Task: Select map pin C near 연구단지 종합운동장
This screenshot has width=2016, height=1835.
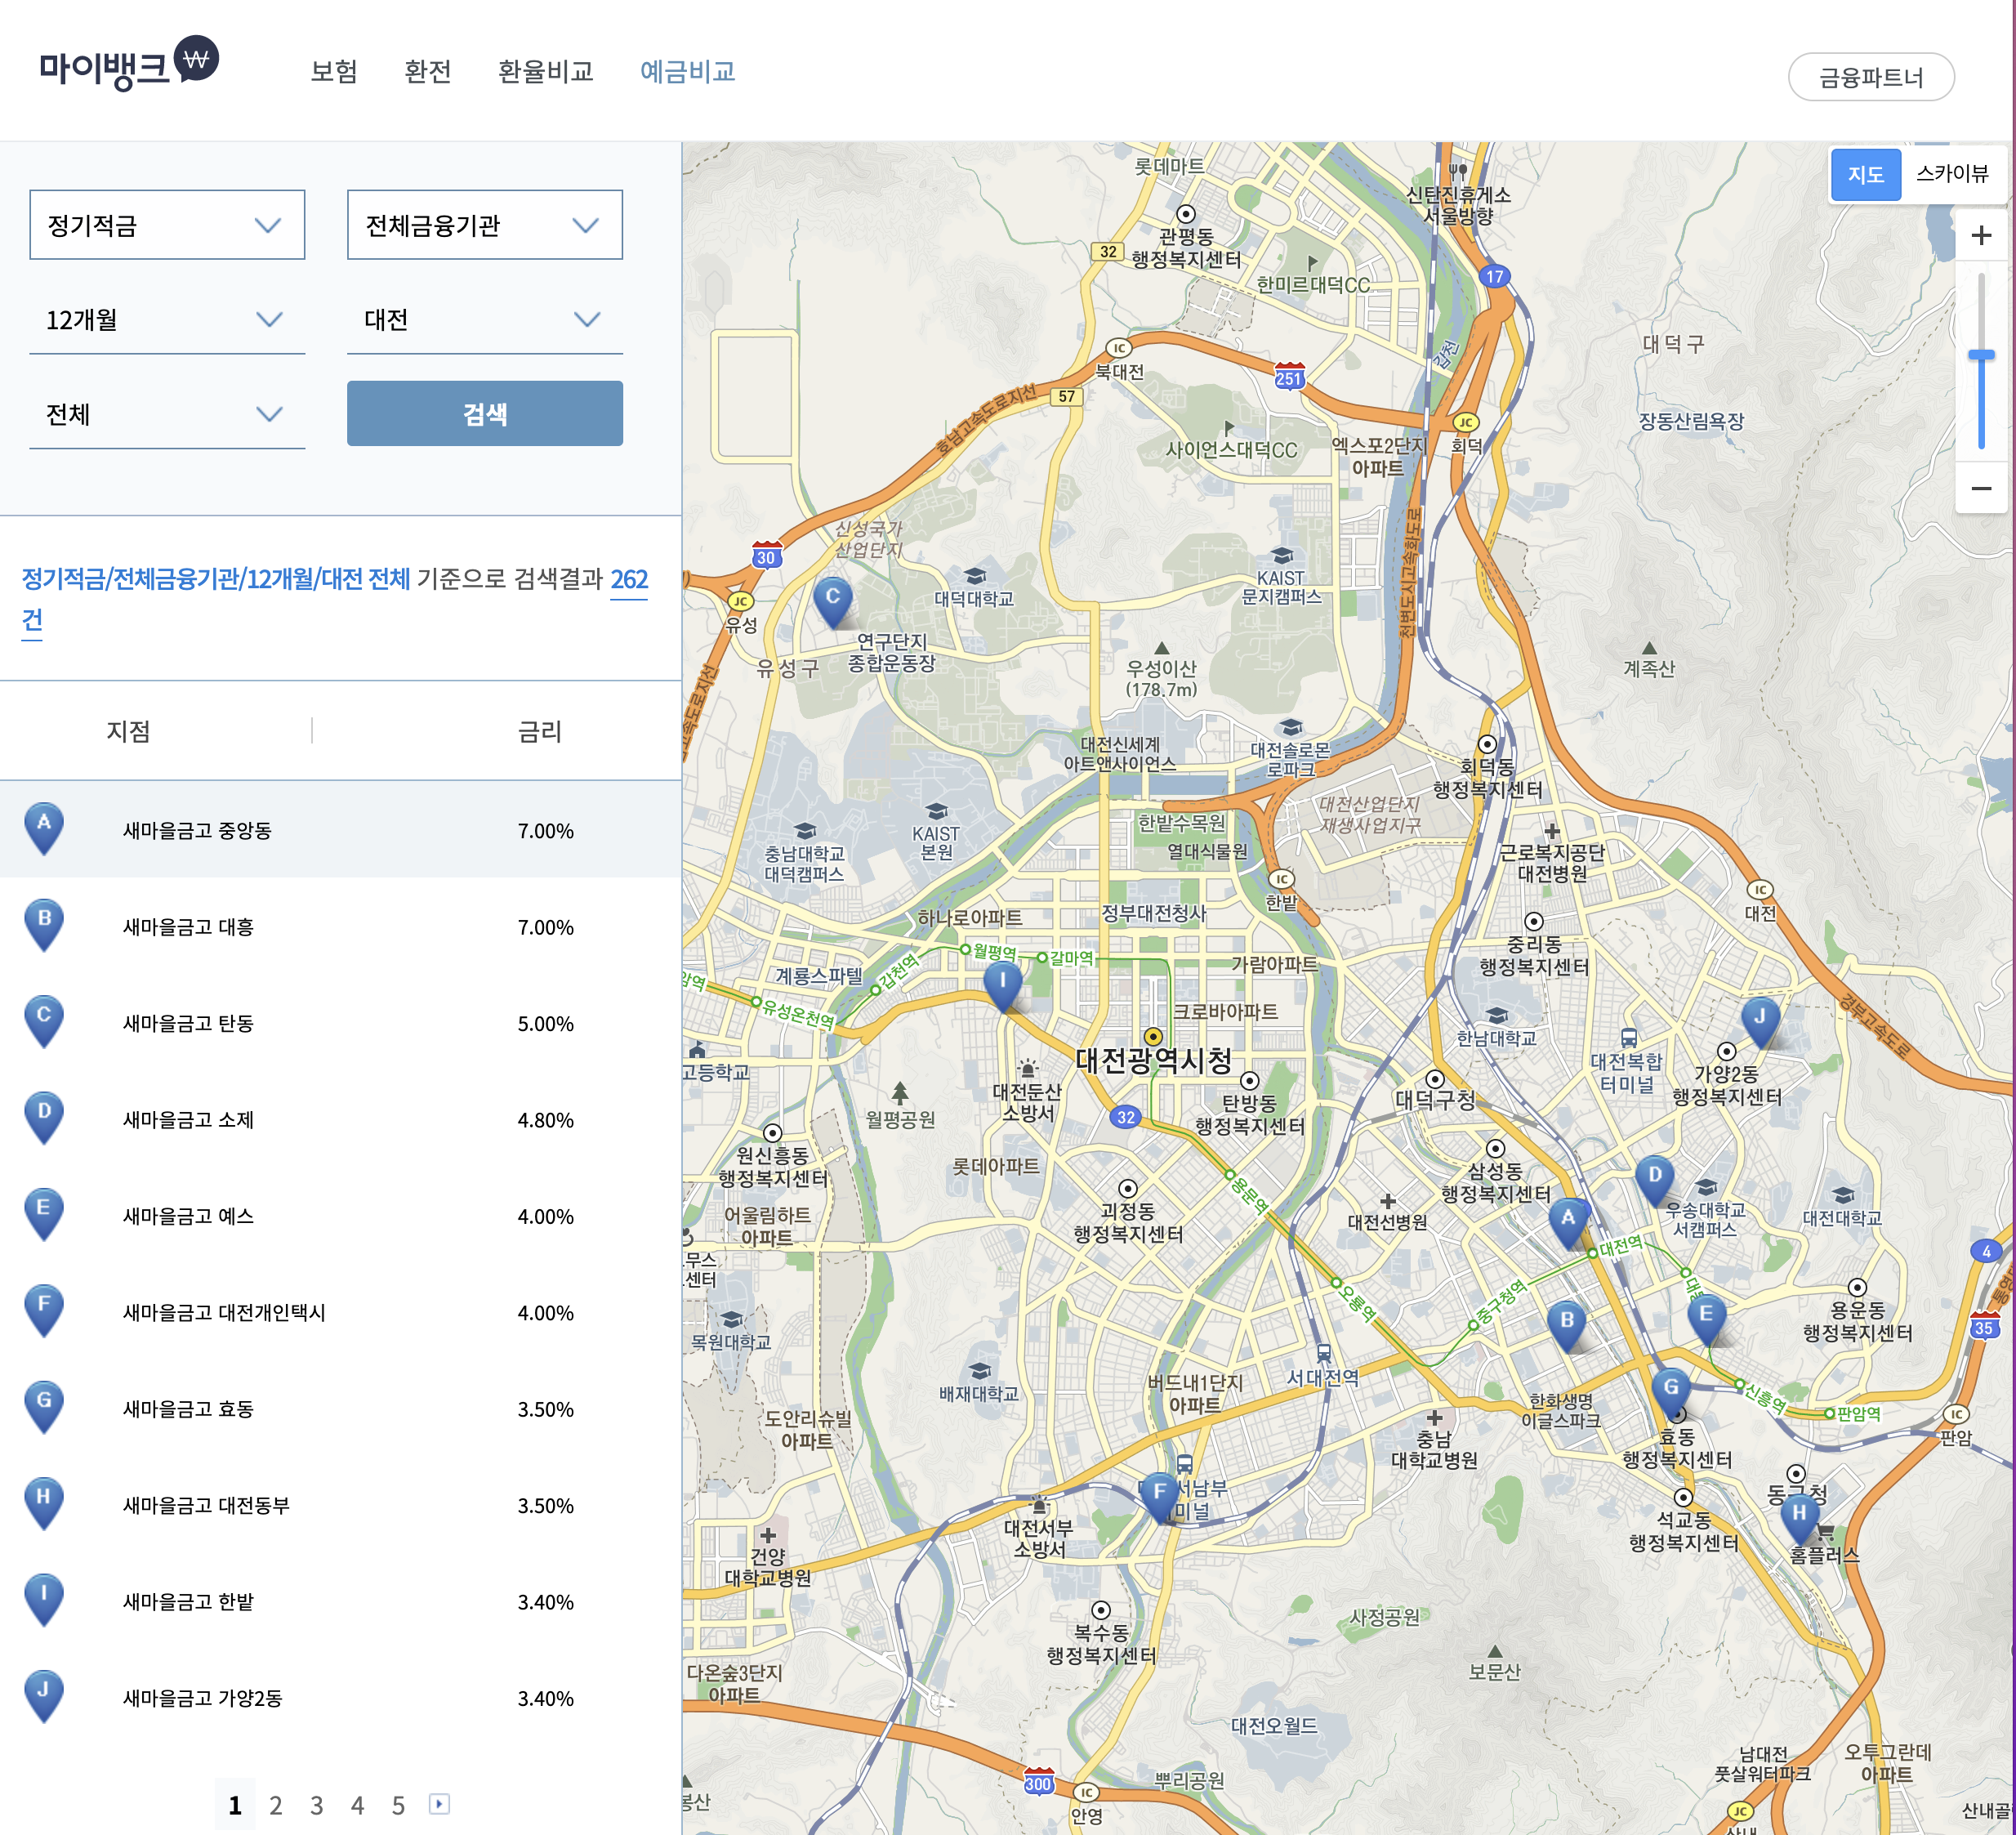Action: point(832,602)
